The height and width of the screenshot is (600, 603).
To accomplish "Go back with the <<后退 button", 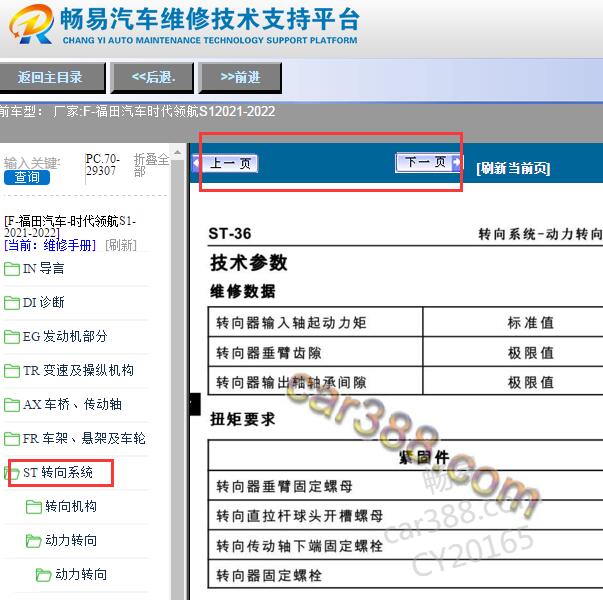I will (152, 78).
